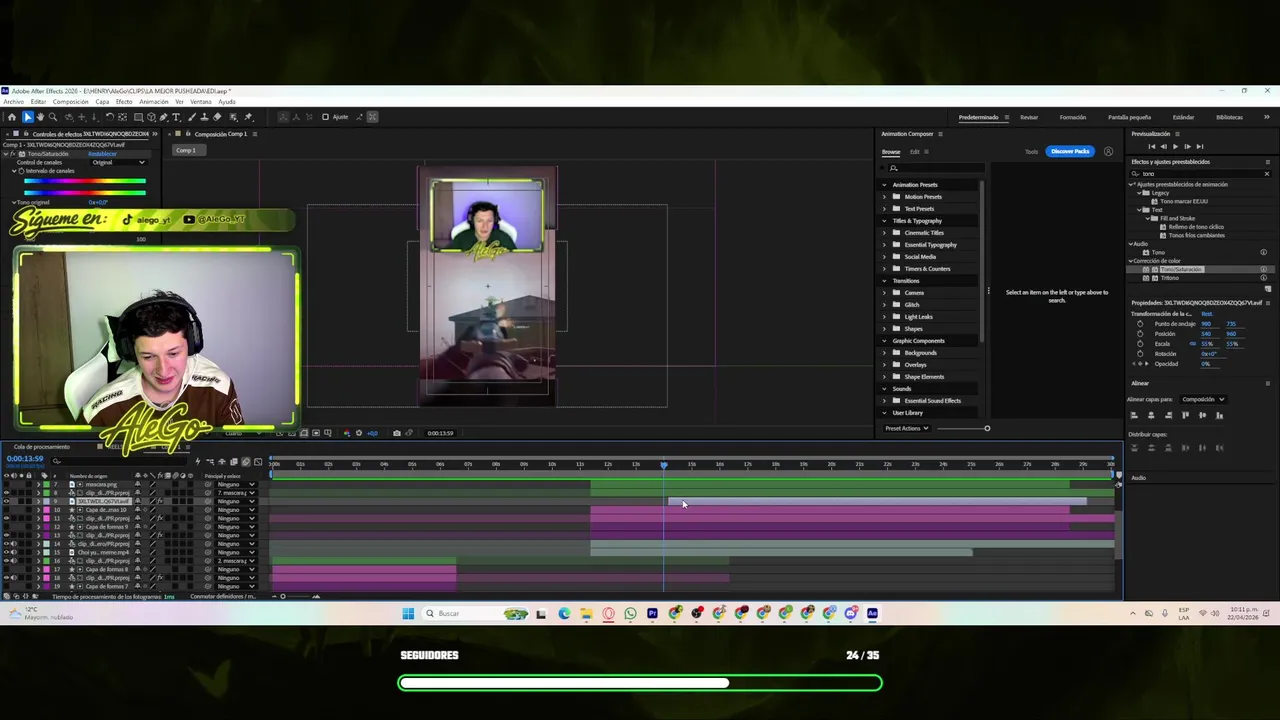Open parent dropdown for layer 7 mascara.png
1280x720 pixels.
click(x=236, y=484)
